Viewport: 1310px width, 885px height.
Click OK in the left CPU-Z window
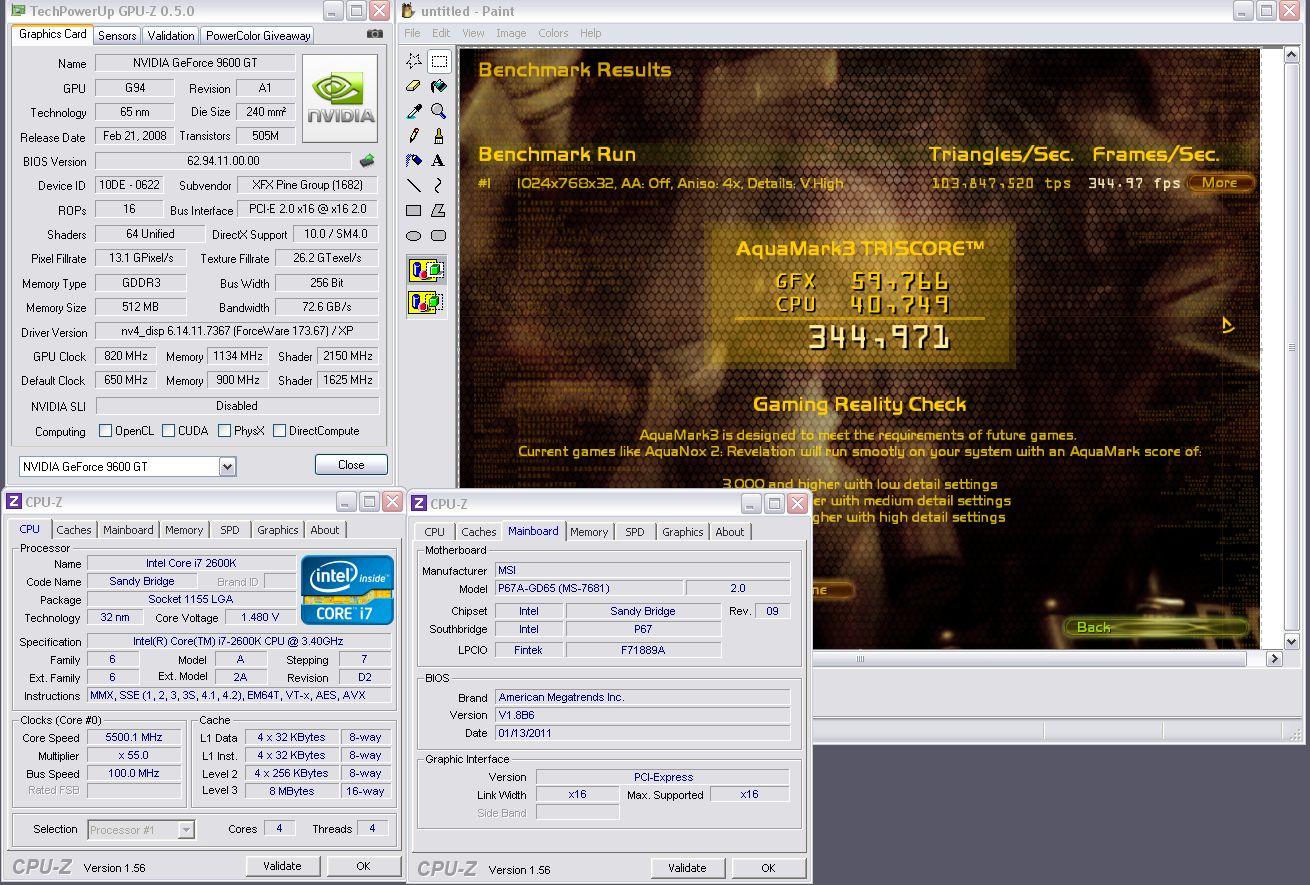coord(363,866)
